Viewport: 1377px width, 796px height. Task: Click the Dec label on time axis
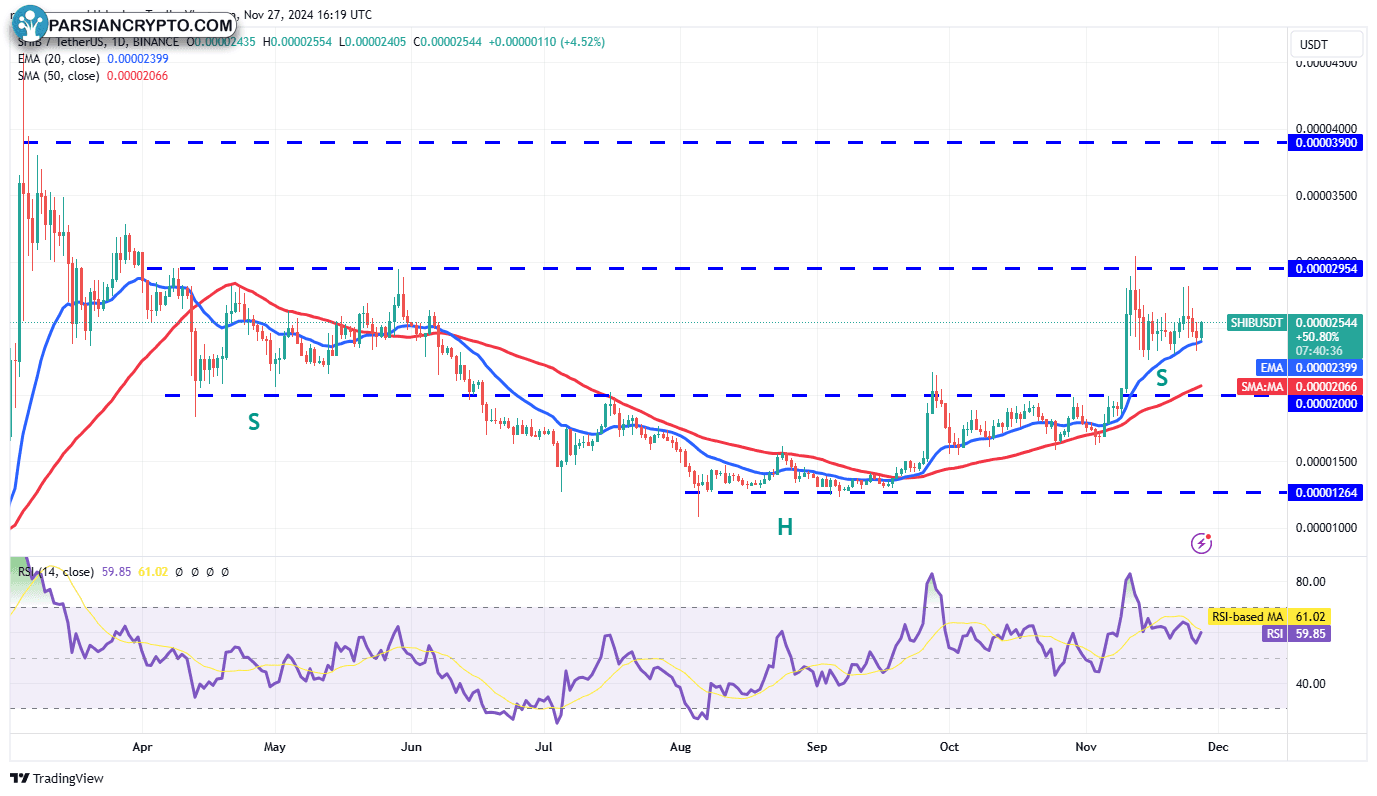tap(1218, 747)
